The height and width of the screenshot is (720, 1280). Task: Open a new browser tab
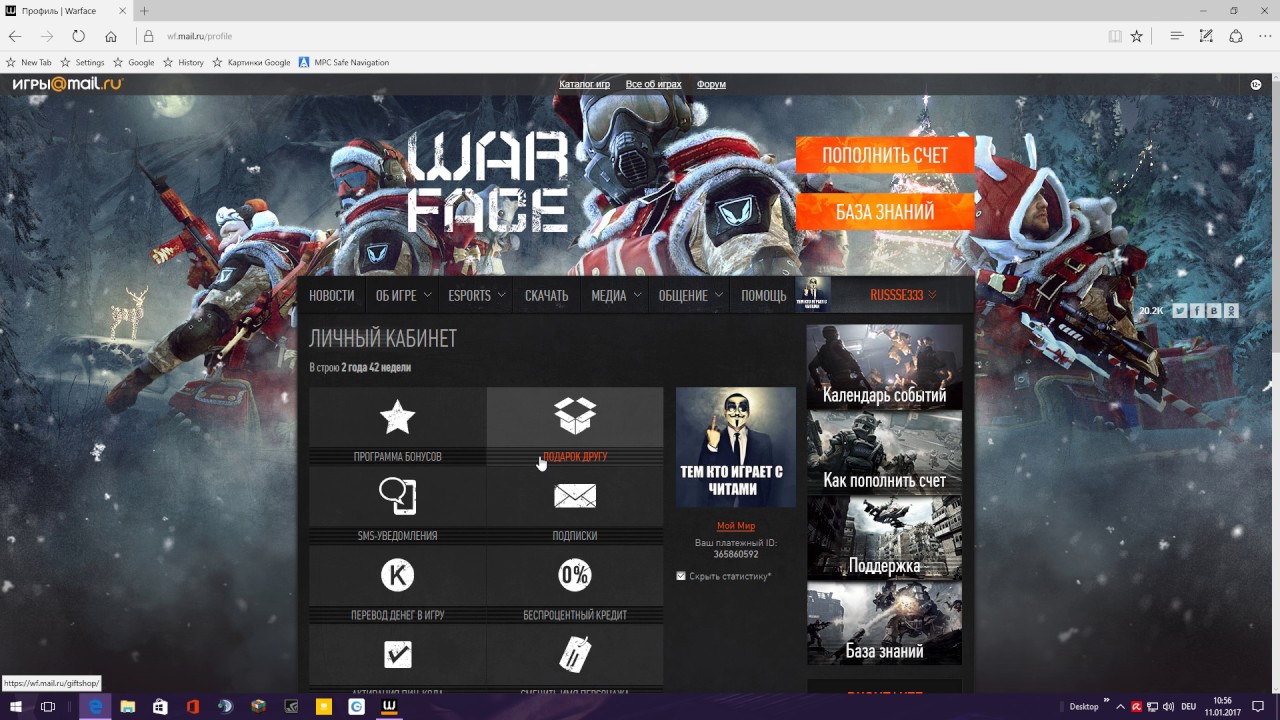144,11
